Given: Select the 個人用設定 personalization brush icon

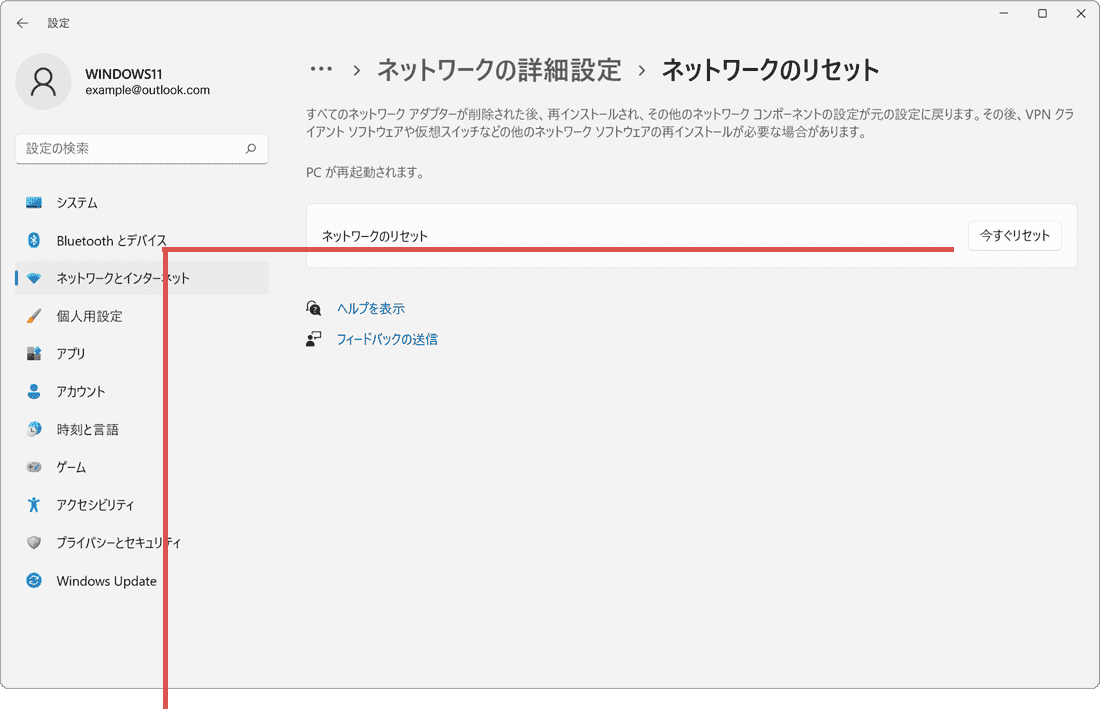Looking at the screenshot, I should pos(32,316).
